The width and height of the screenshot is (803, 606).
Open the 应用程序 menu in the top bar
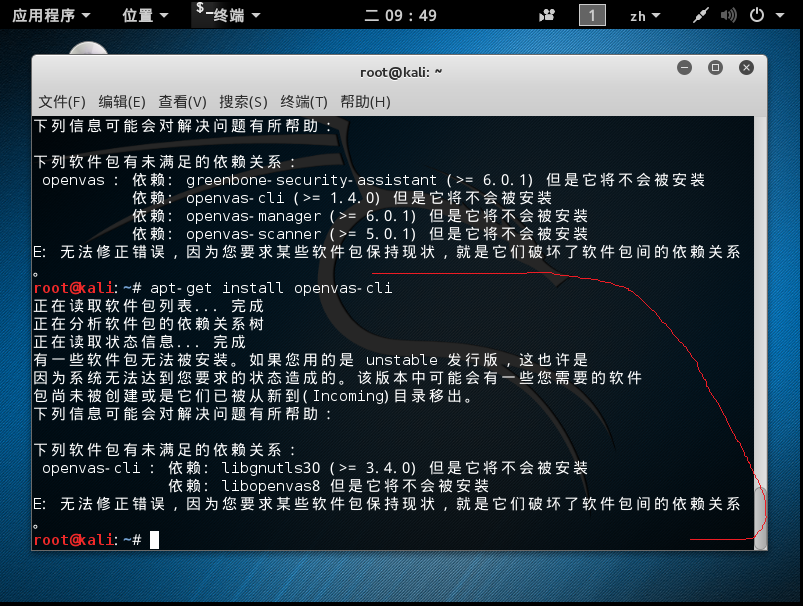point(51,15)
